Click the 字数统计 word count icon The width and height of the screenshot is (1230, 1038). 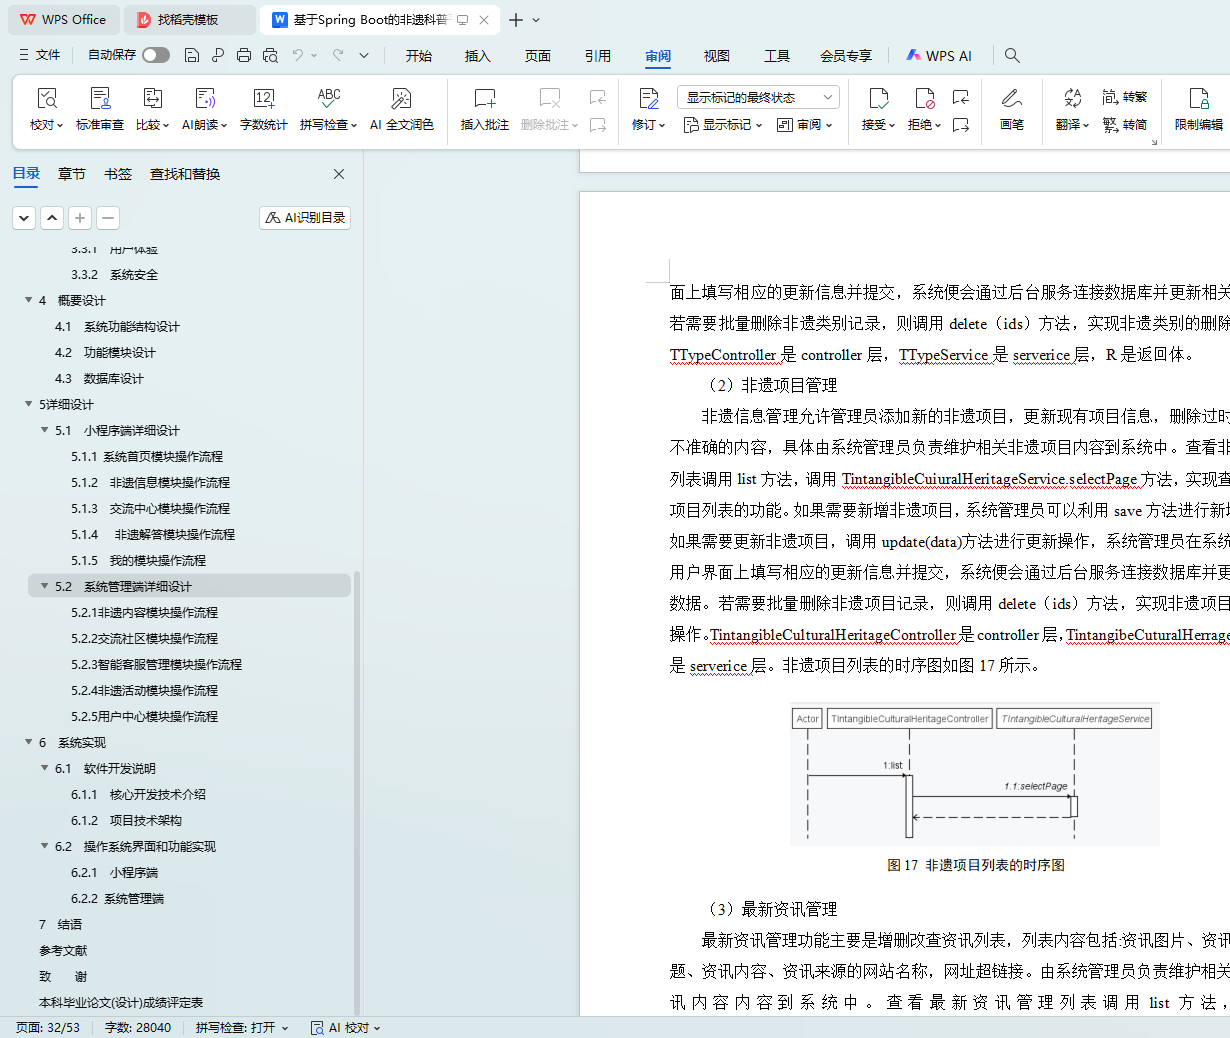263,108
